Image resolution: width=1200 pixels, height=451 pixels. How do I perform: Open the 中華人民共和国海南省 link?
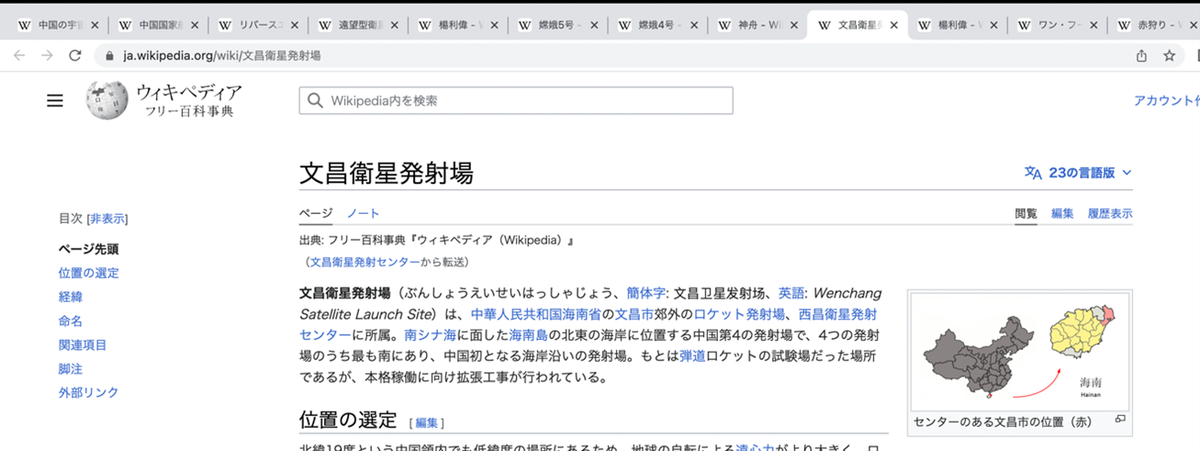coord(534,314)
